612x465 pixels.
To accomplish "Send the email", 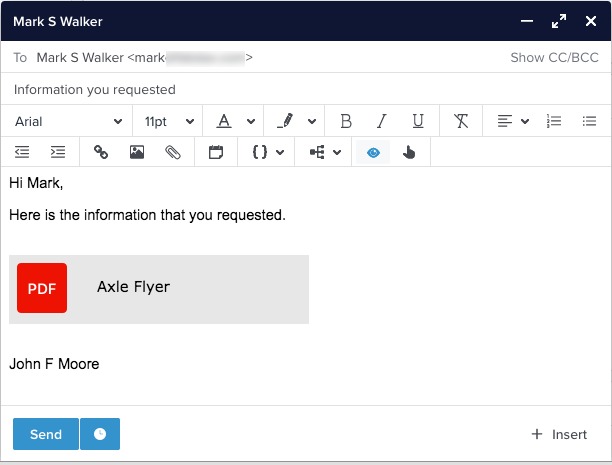I will [x=46, y=434].
